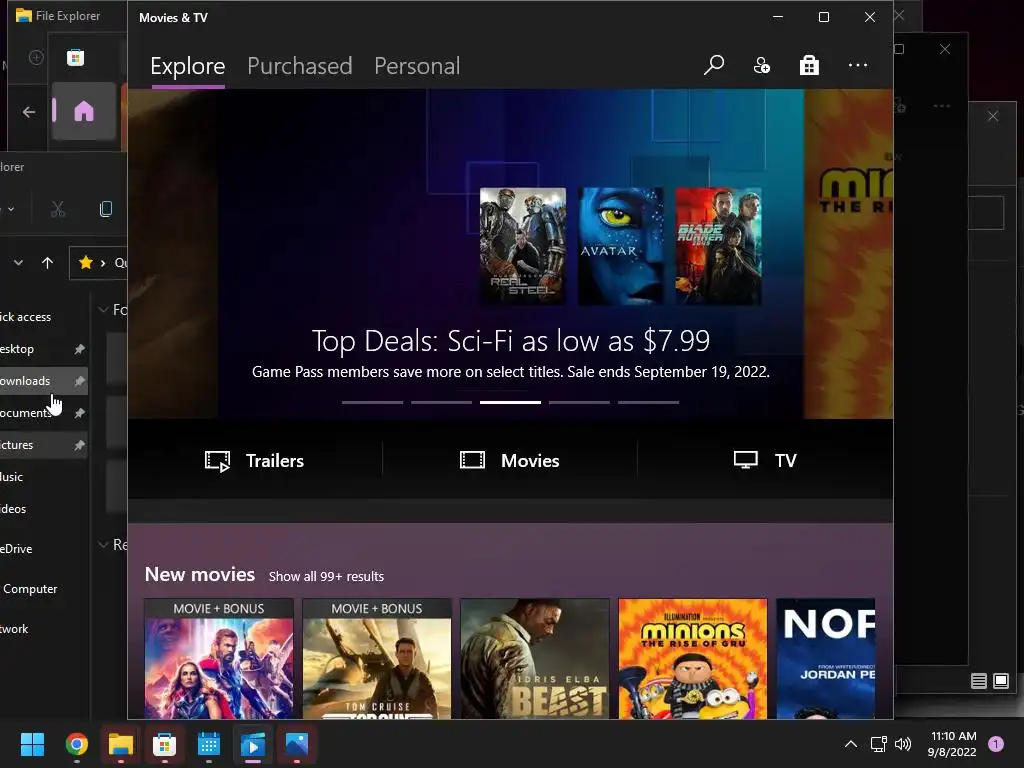Click the Quick access star in address bar
The height and width of the screenshot is (768, 1024).
click(x=86, y=263)
